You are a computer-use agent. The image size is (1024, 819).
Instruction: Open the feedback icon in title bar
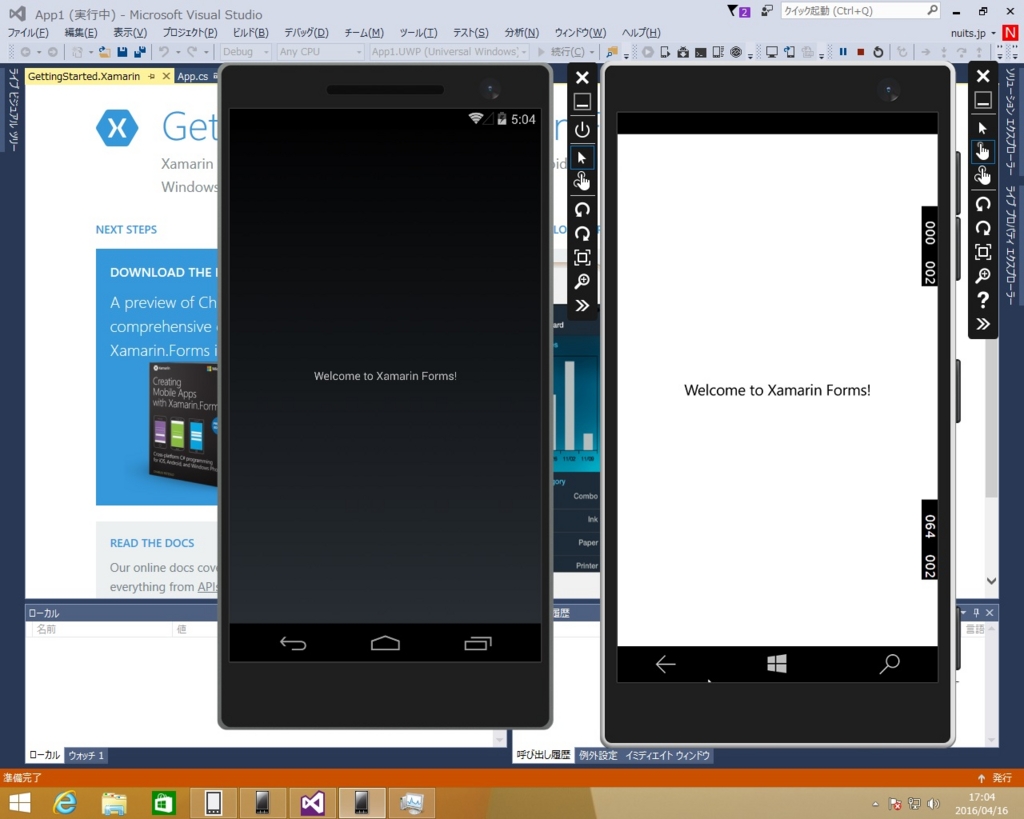[x=767, y=11]
